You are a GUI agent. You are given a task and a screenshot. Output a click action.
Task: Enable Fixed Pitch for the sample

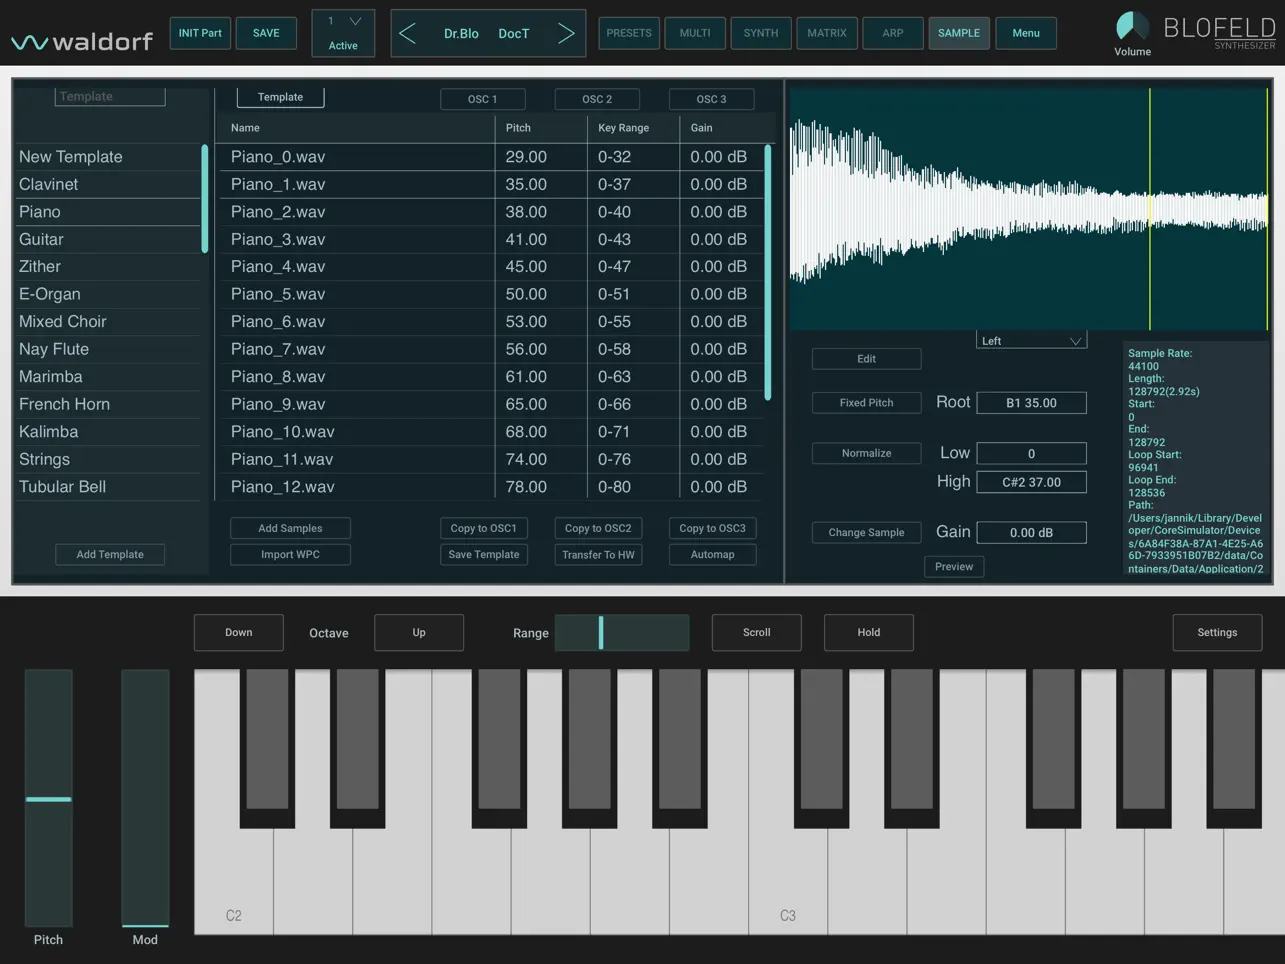tap(866, 402)
